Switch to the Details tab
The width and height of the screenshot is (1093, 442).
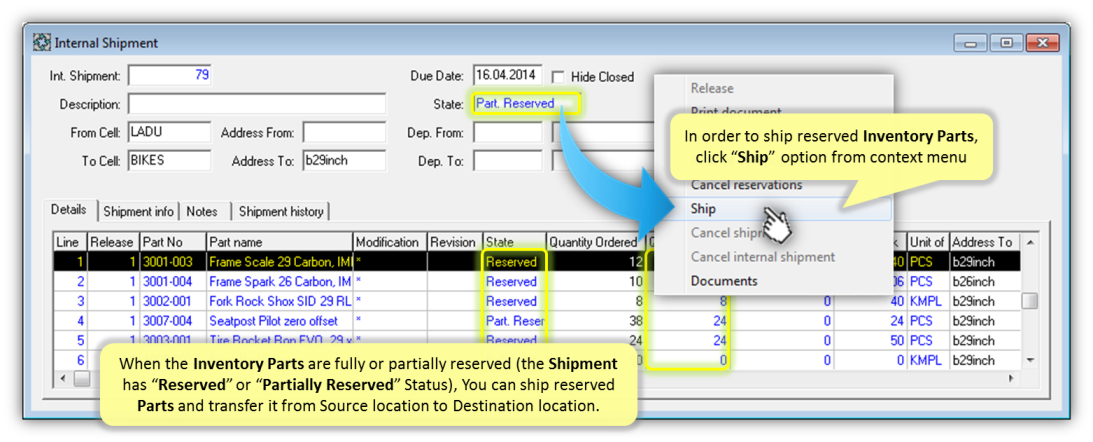click(69, 210)
